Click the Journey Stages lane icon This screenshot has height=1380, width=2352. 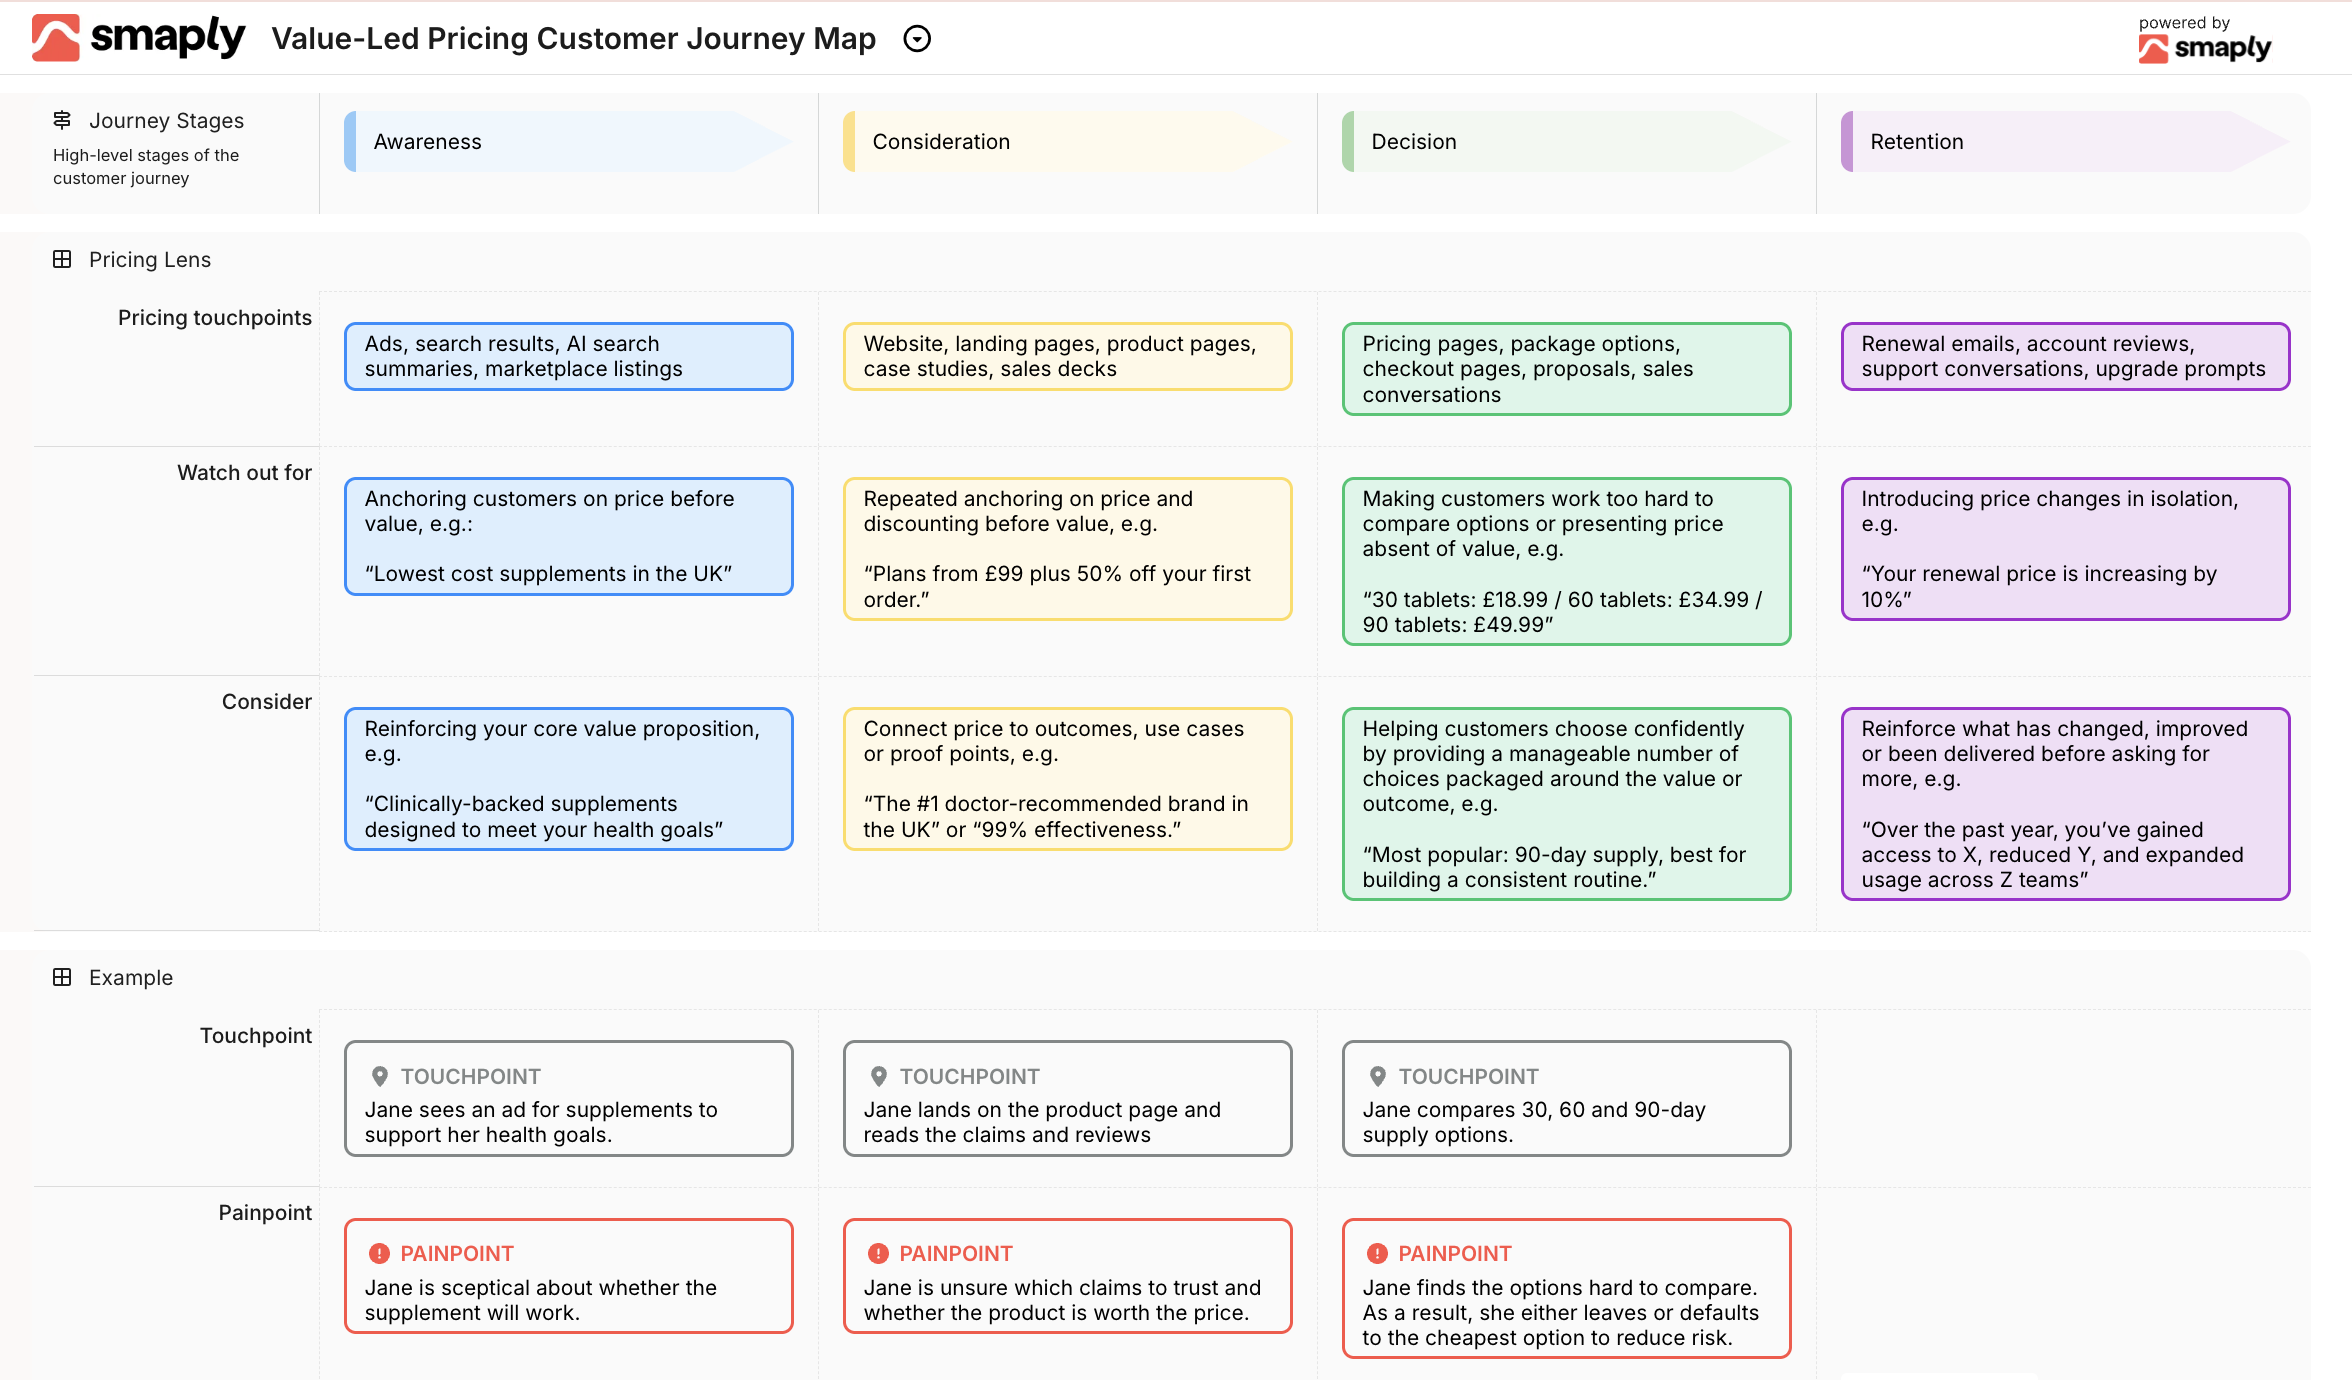pyautogui.click(x=62, y=120)
